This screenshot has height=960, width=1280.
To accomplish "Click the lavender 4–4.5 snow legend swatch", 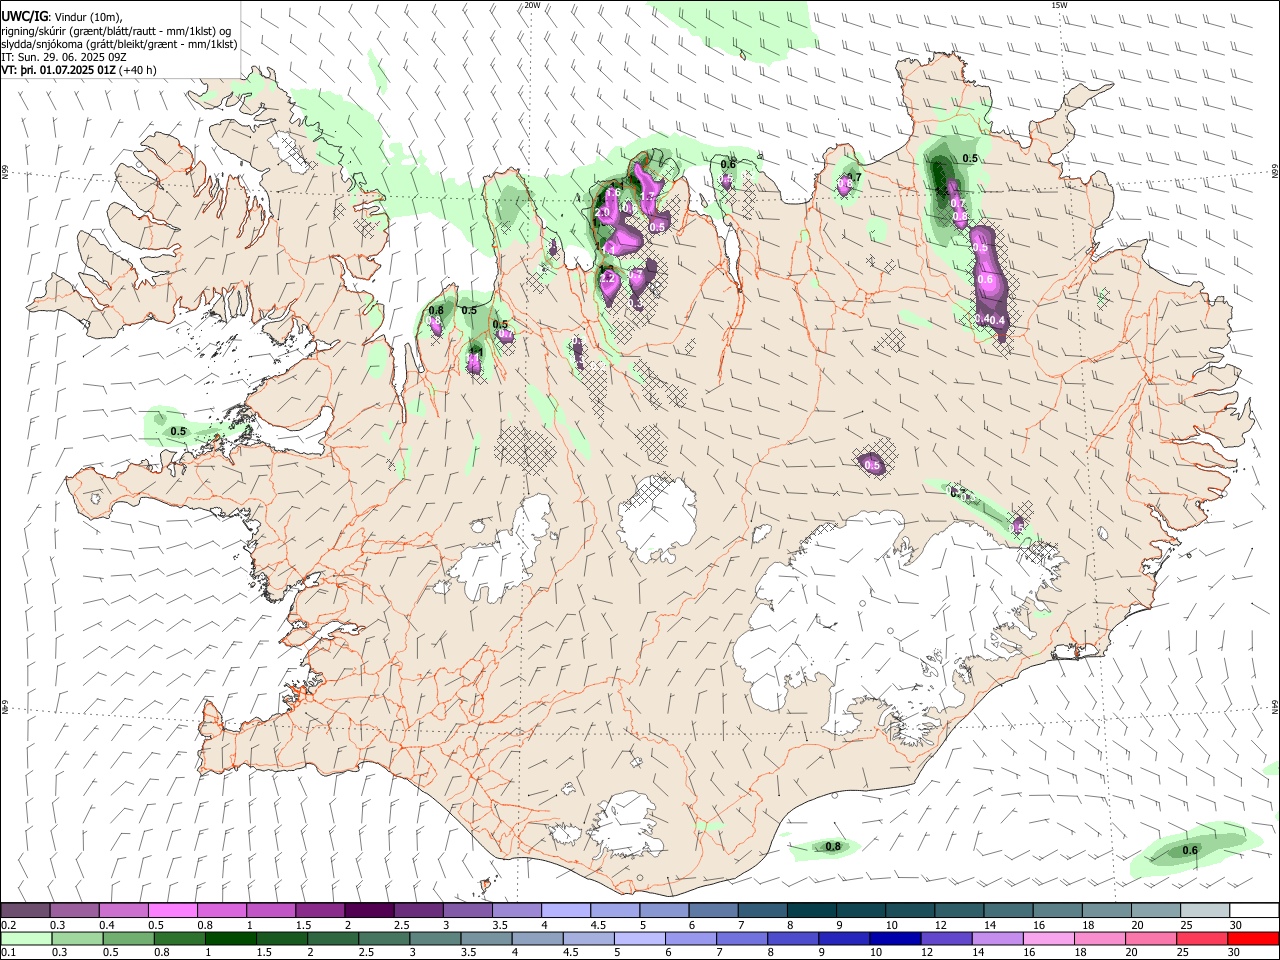I will pos(566,911).
